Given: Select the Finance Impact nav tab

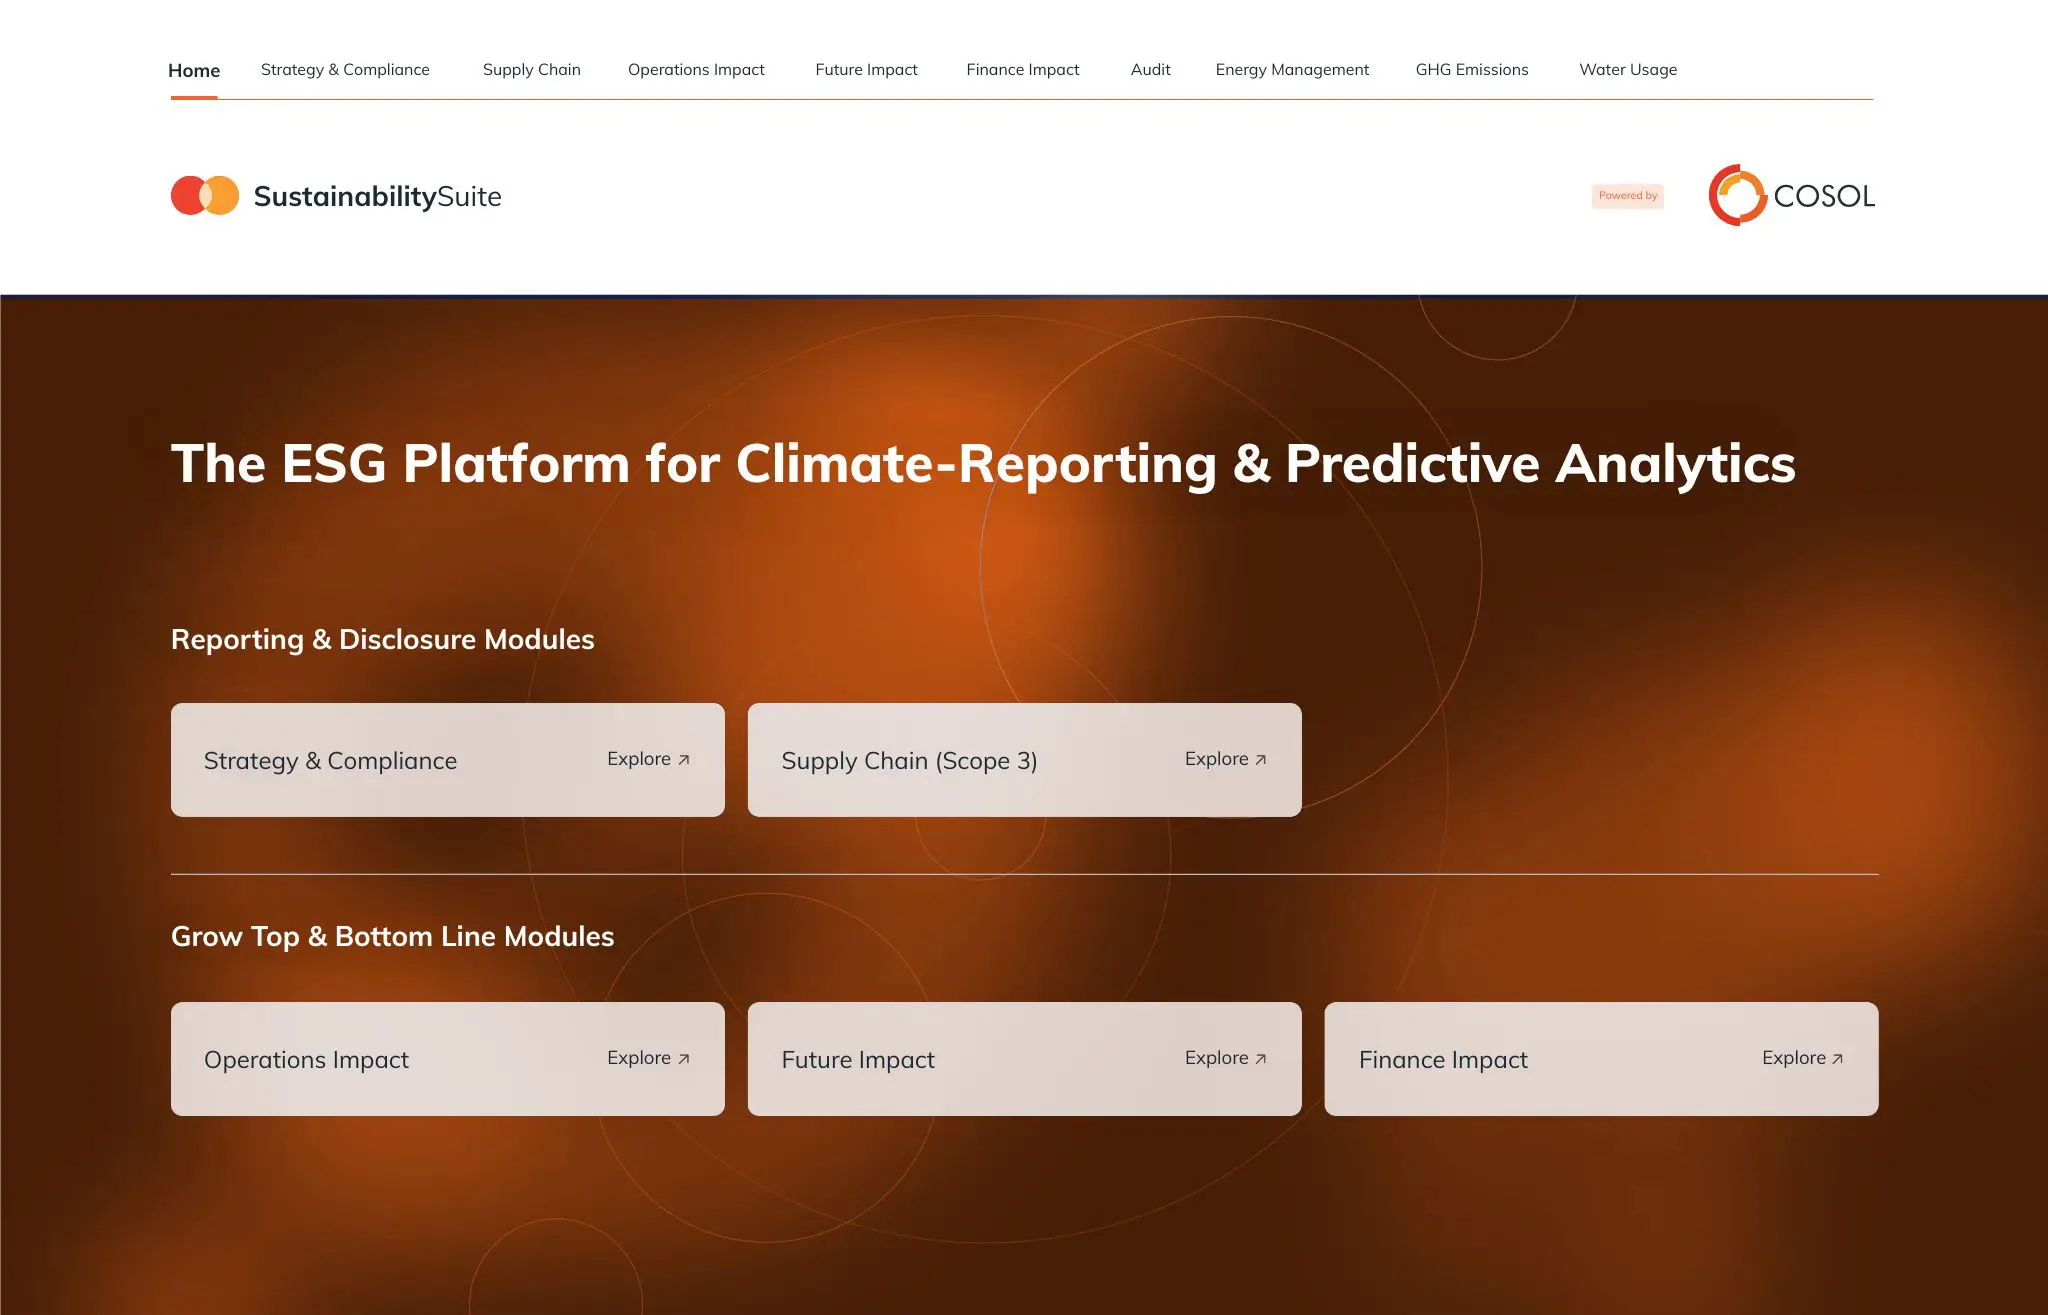Looking at the screenshot, I should (1023, 70).
